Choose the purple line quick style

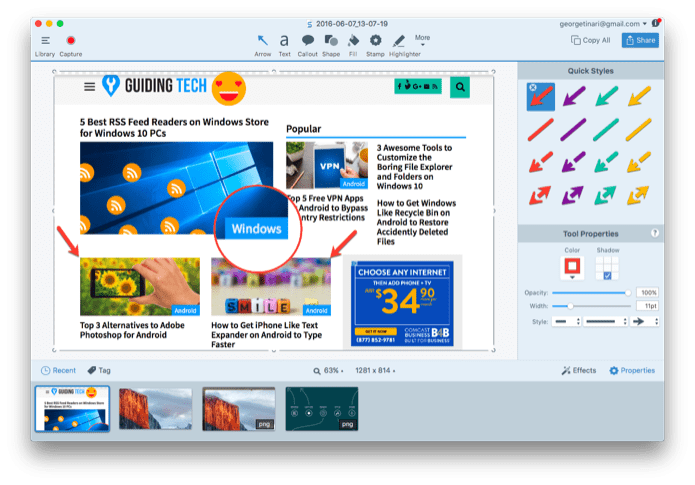coord(574,130)
